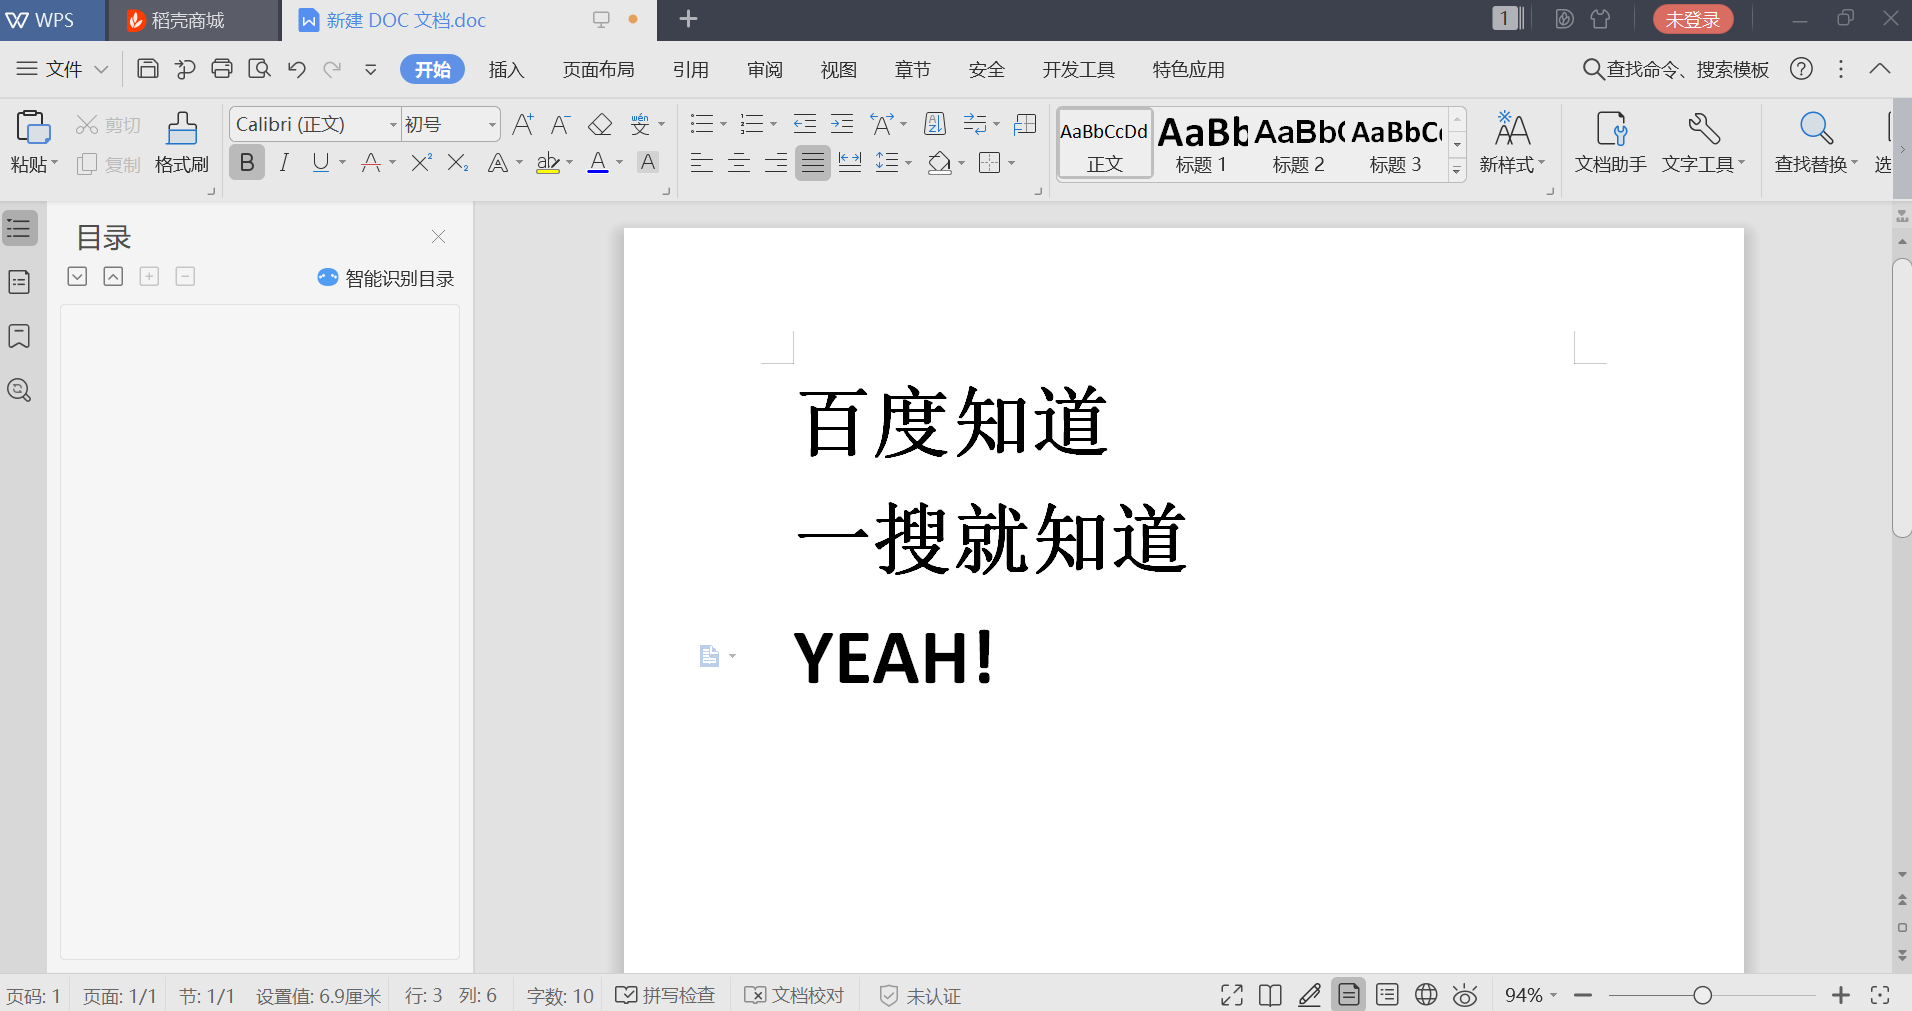Switch to the 插入 (Insert) tab
This screenshot has width=1912, height=1011.
(x=506, y=69)
